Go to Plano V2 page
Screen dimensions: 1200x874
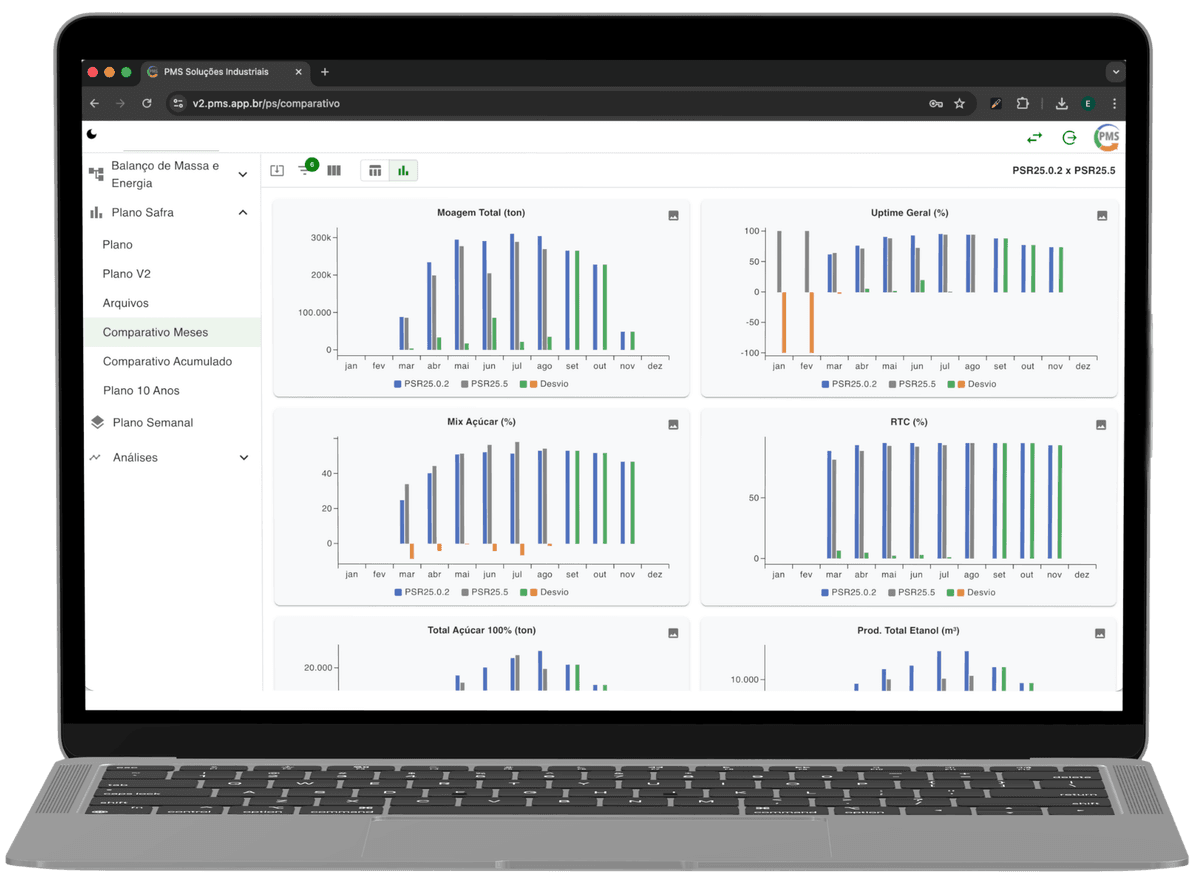[x=126, y=273]
